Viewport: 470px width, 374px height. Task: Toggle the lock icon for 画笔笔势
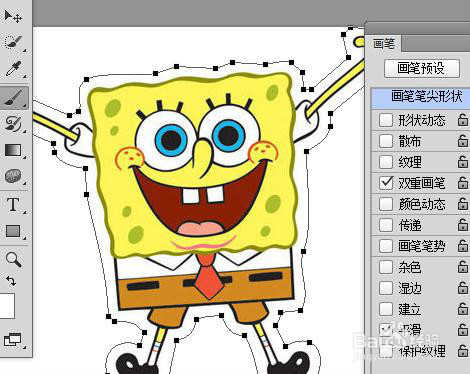463,245
